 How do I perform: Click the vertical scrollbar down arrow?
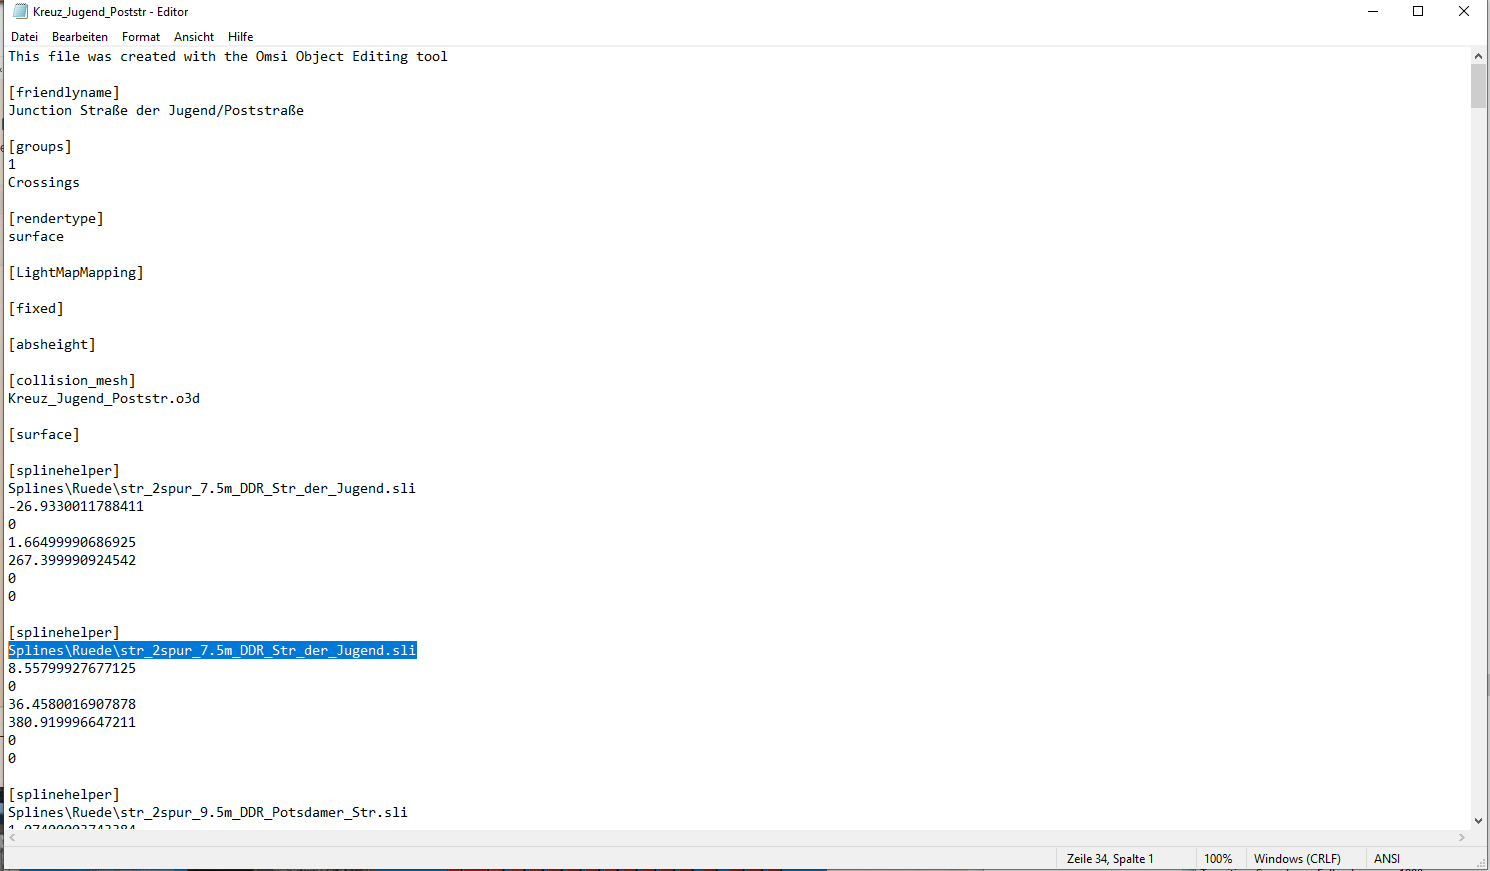point(1478,821)
